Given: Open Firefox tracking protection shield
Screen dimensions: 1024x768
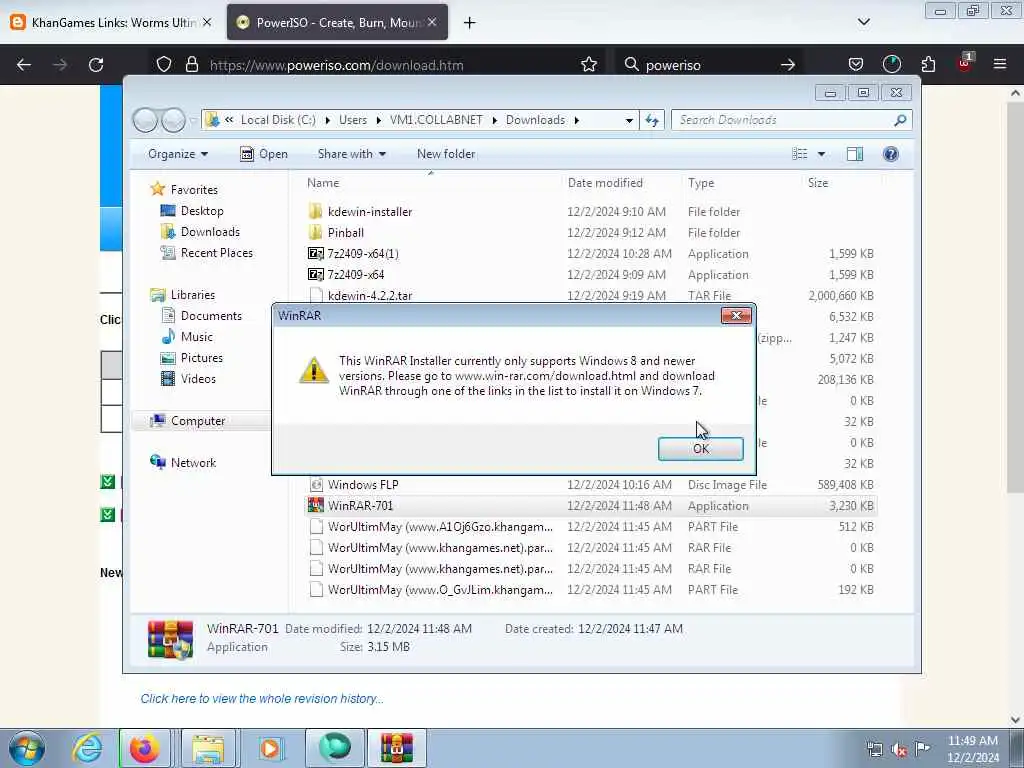Looking at the screenshot, I should tap(164, 65).
